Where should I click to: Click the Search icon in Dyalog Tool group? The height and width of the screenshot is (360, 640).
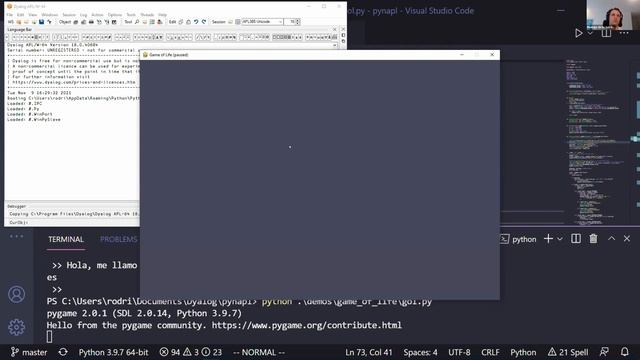(137, 22)
